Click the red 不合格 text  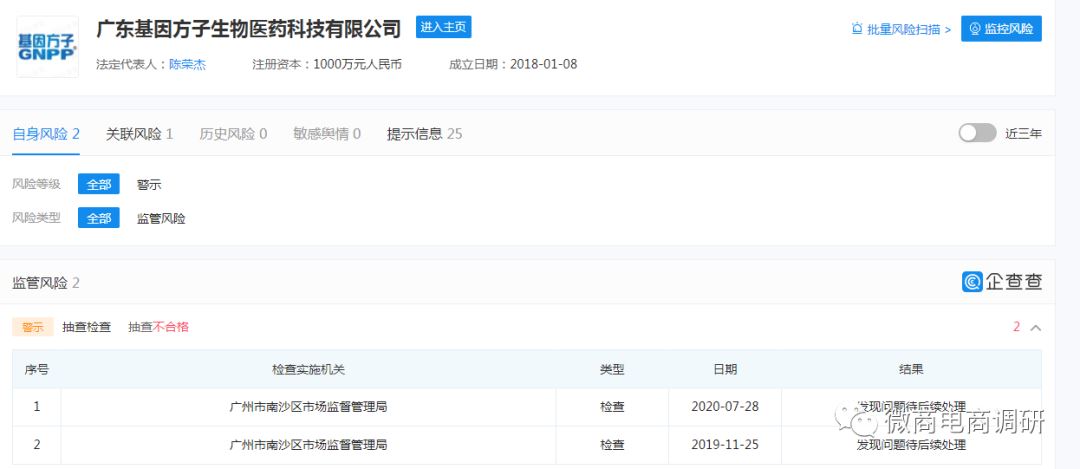[171, 327]
